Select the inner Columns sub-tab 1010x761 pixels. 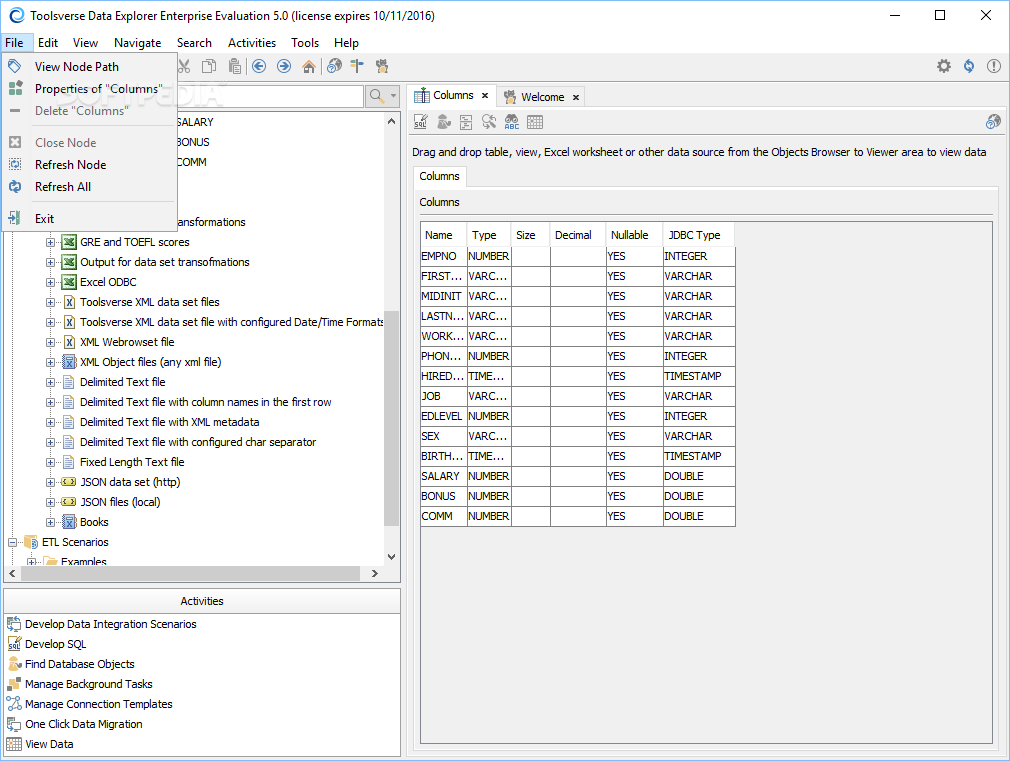point(439,176)
